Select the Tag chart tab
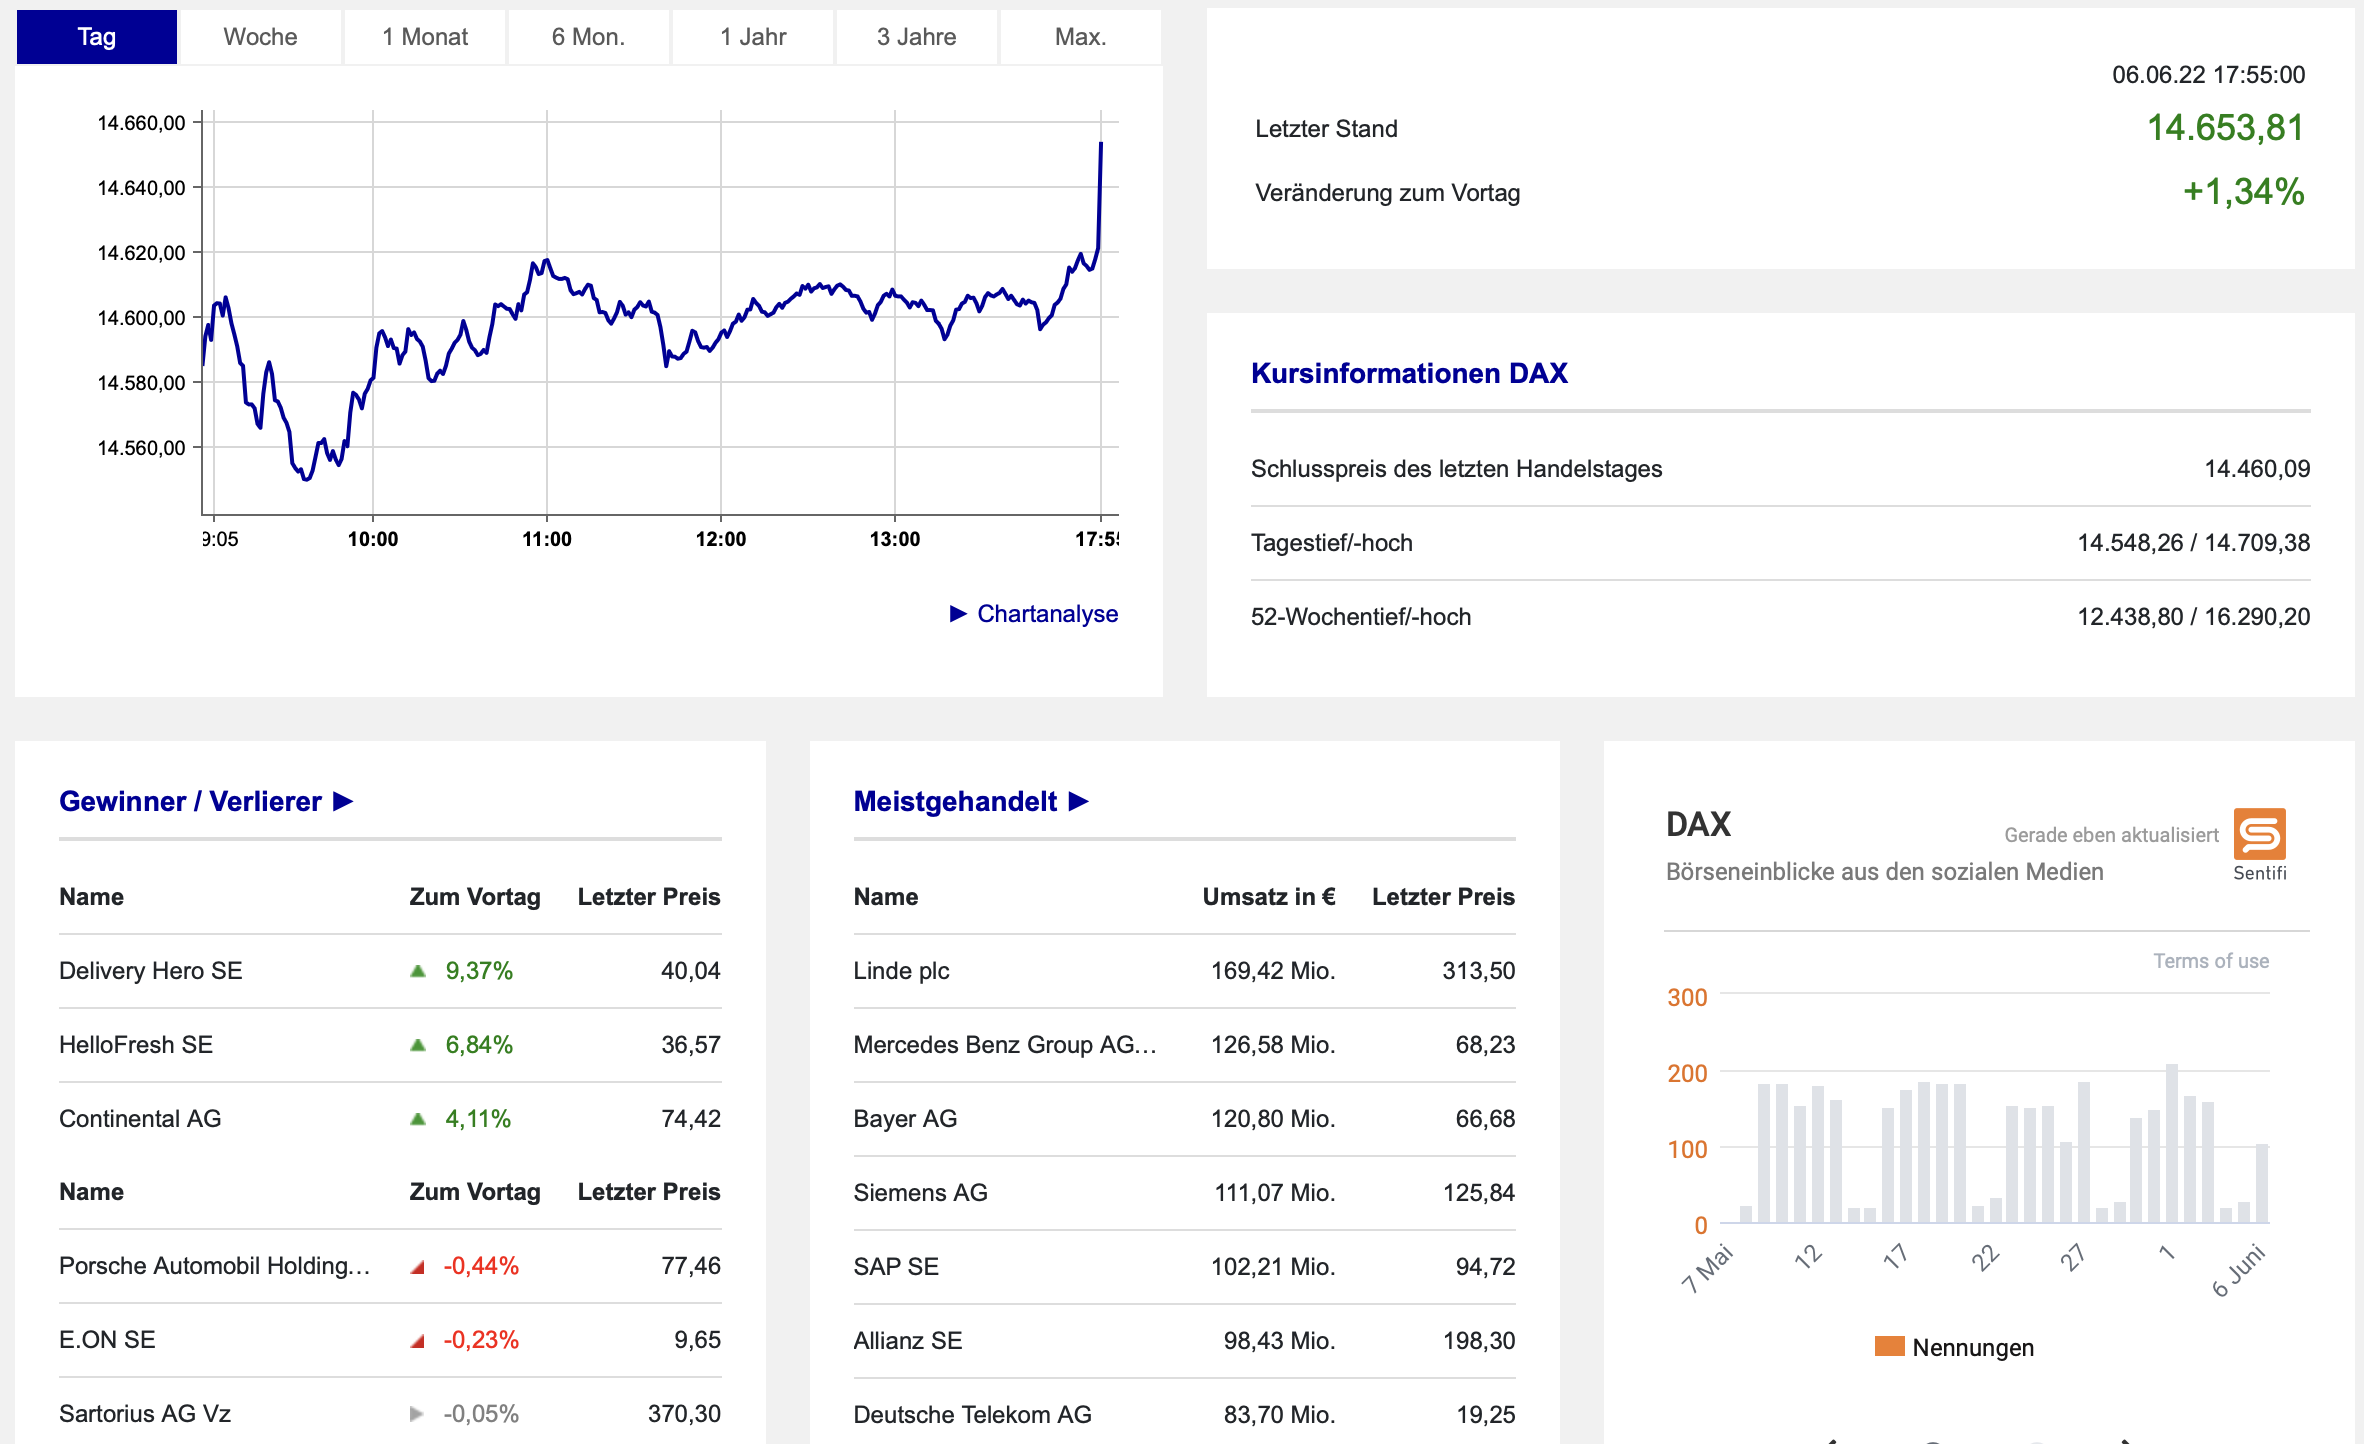 click(97, 37)
